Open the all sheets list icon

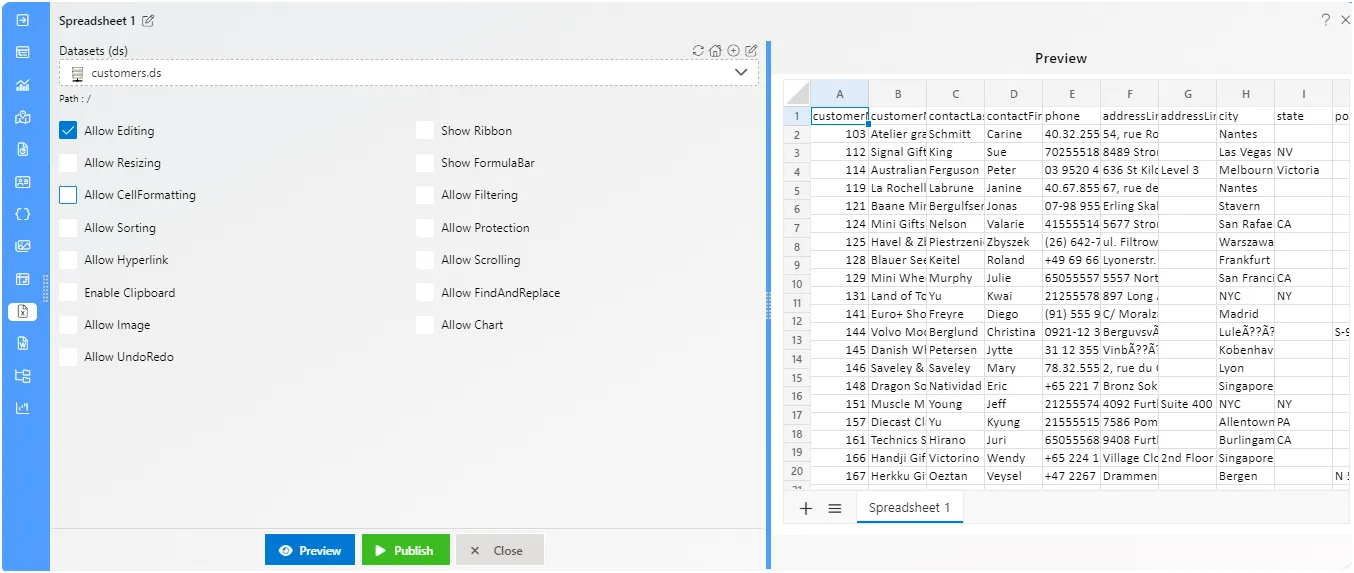pyautogui.click(x=835, y=508)
